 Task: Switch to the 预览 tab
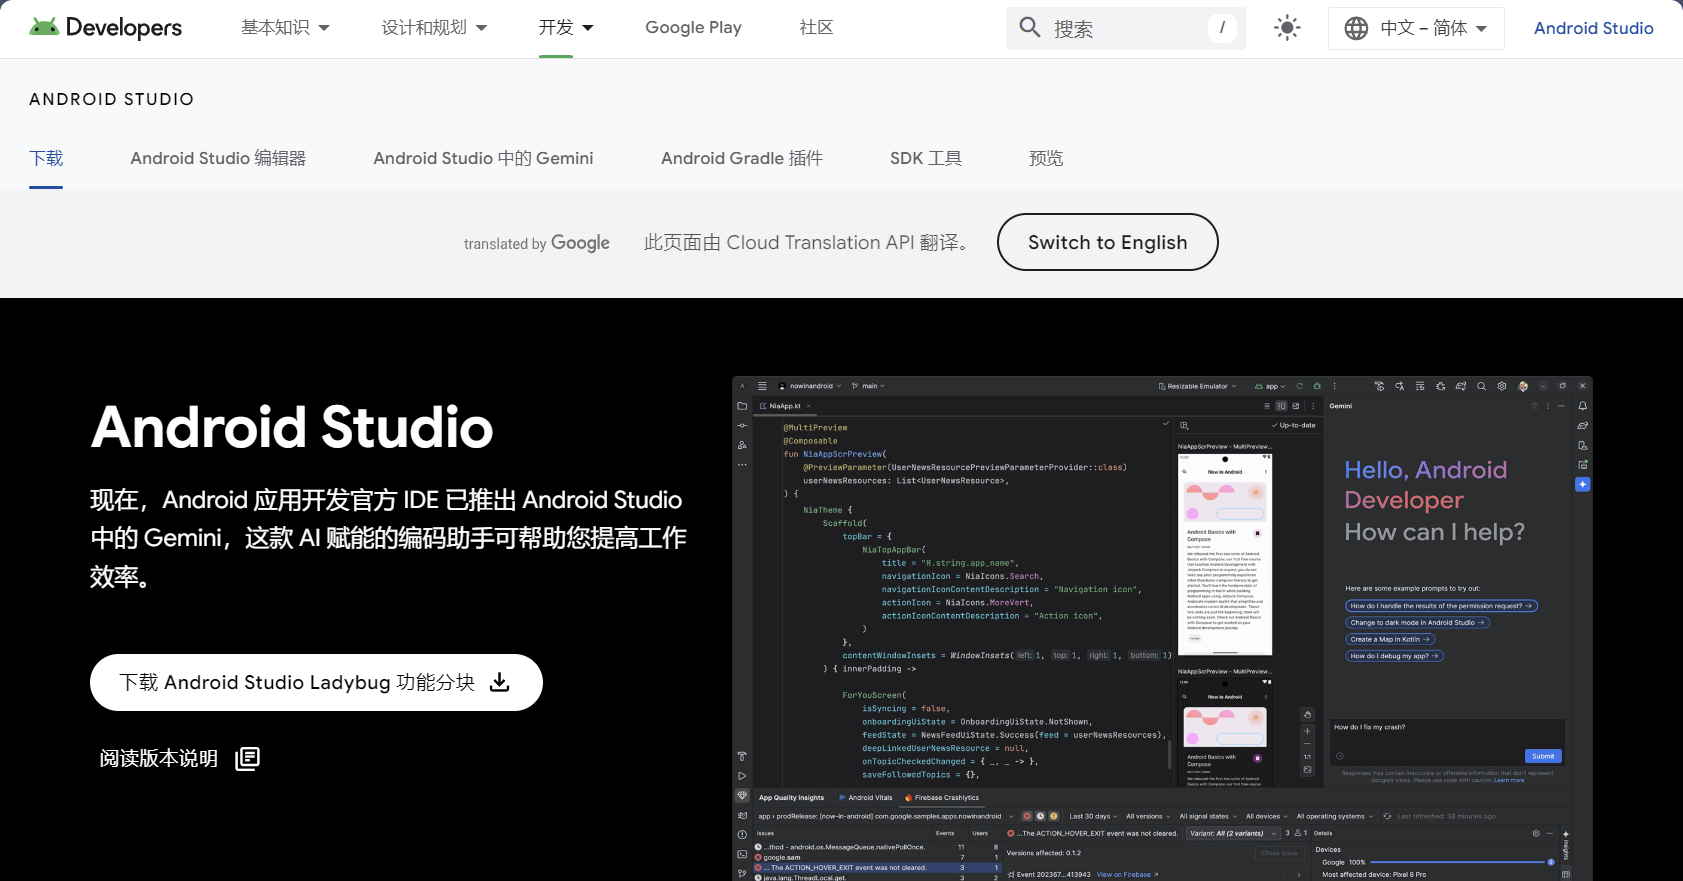tap(1046, 158)
